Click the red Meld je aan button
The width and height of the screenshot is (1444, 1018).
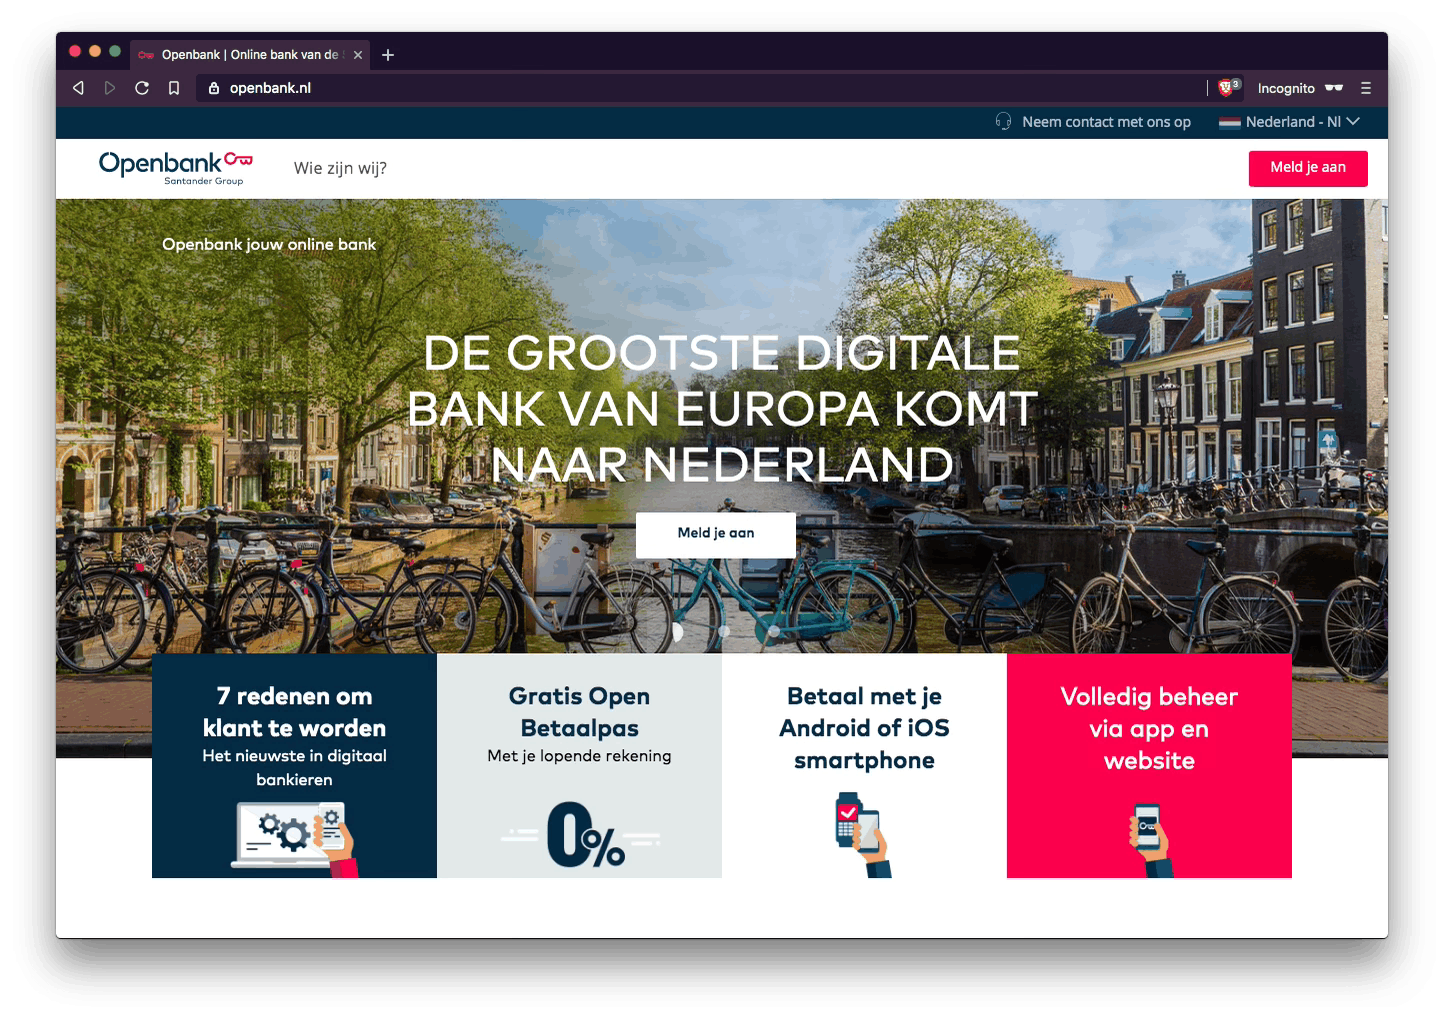pyautogui.click(x=1308, y=168)
